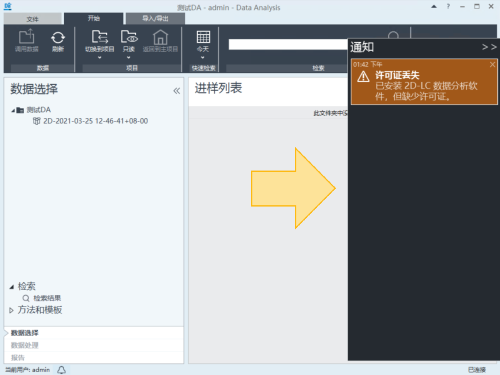Click the warning triangle icon in notification
The height and width of the screenshot is (375, 500).
click(x=363, y=77)
